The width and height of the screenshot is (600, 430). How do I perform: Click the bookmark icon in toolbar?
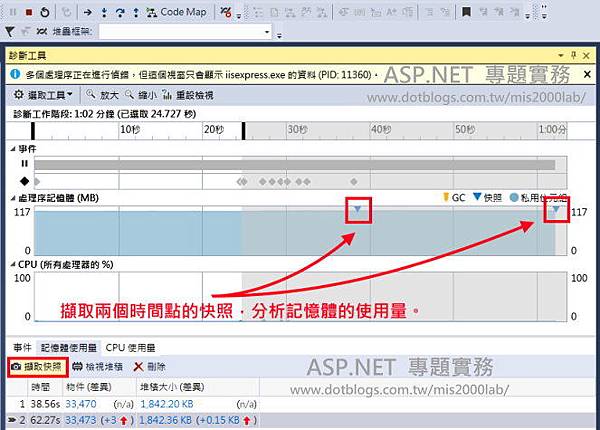[466, 12]
